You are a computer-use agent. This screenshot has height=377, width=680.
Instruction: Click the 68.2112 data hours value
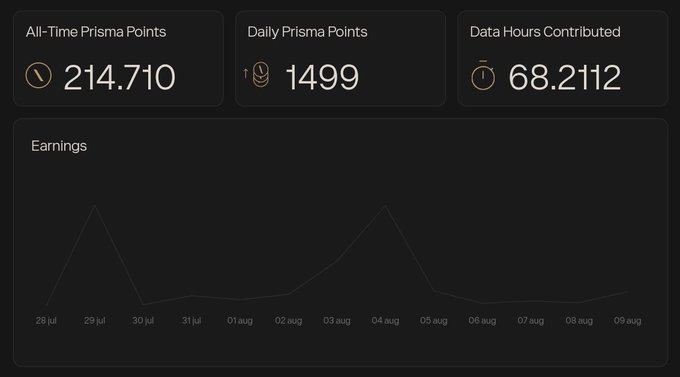tap(565, 78)
